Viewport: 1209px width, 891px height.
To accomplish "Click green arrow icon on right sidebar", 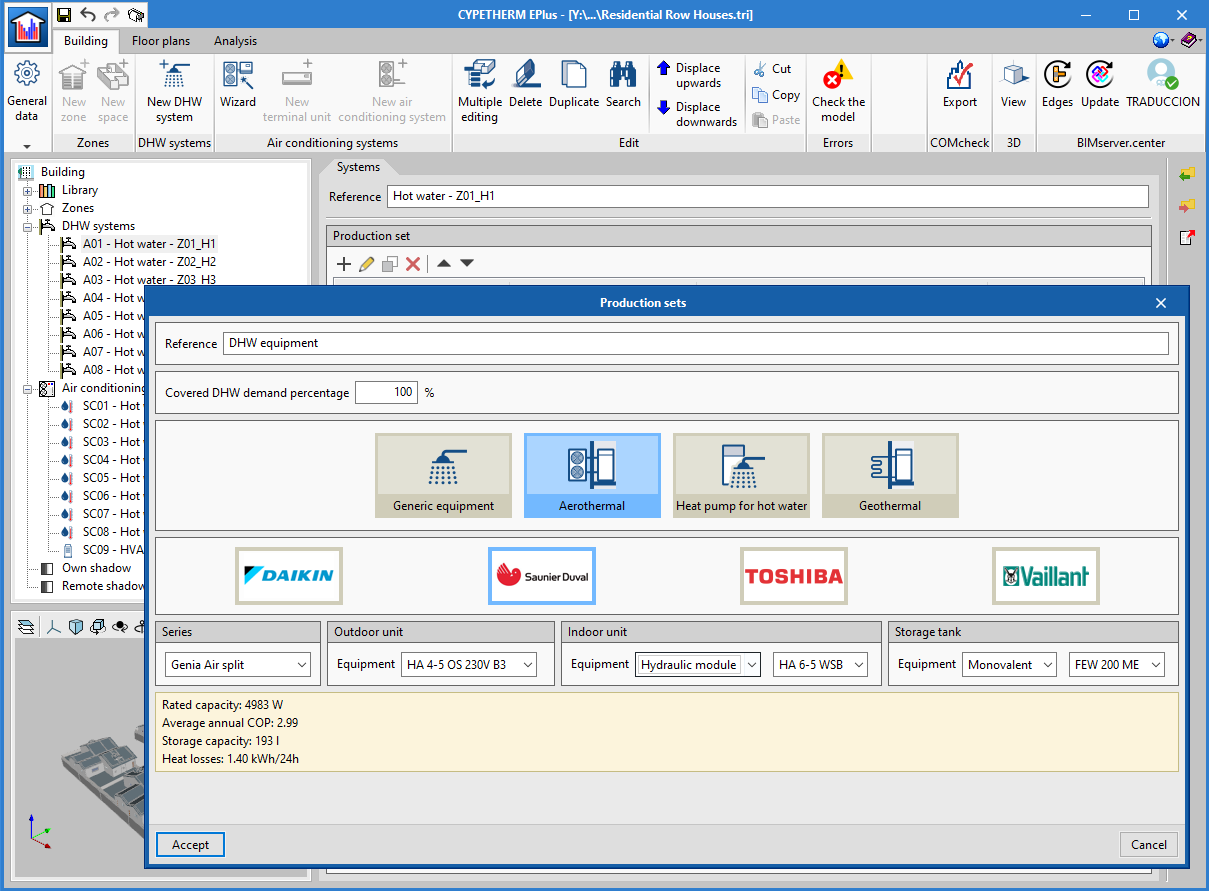I will pyautogui.click(x=1187, y=175).
